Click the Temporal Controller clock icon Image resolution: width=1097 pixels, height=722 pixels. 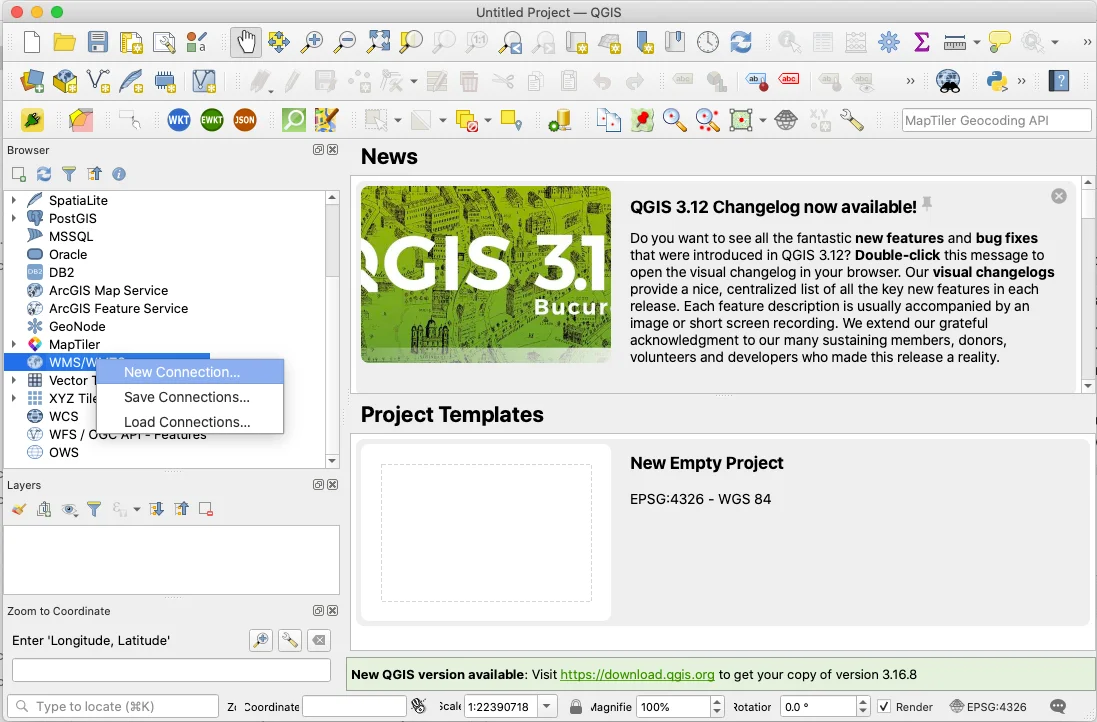click(x=707, y=42)
